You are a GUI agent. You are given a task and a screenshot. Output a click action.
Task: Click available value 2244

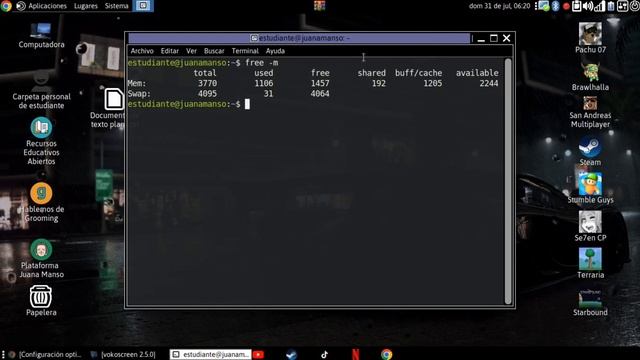(489, 83)
